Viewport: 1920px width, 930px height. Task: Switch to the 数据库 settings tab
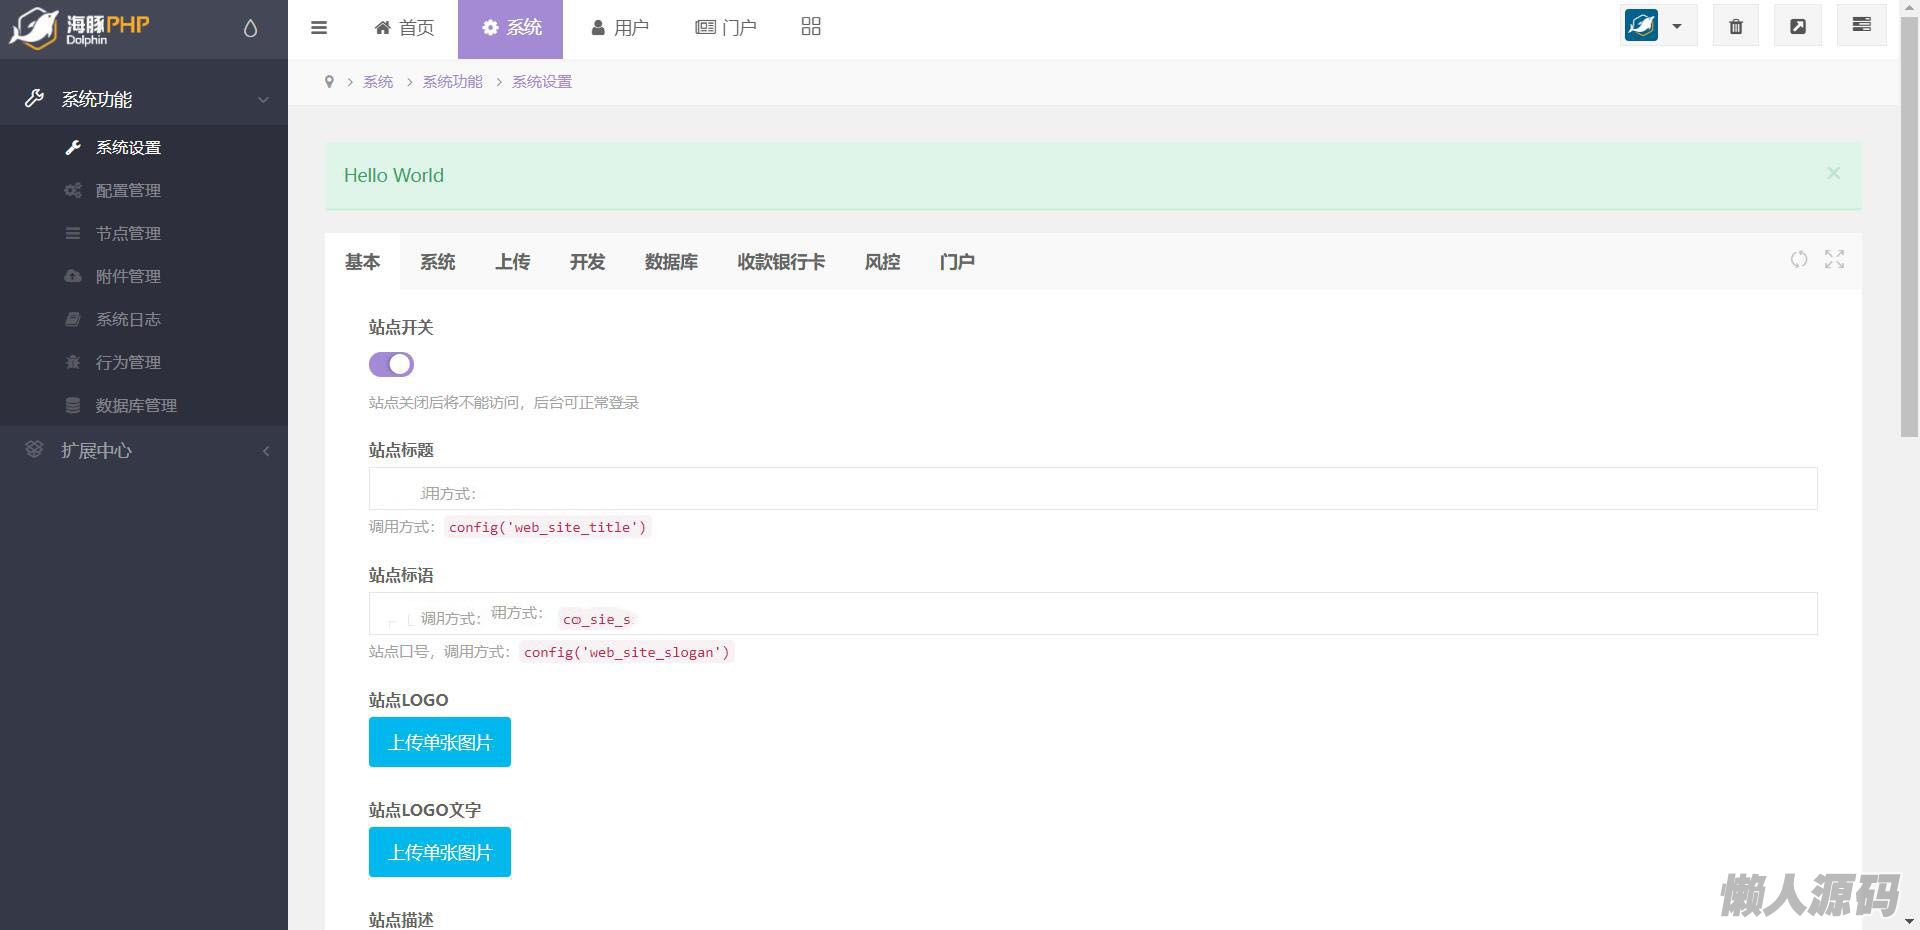(x=671, y=262)
